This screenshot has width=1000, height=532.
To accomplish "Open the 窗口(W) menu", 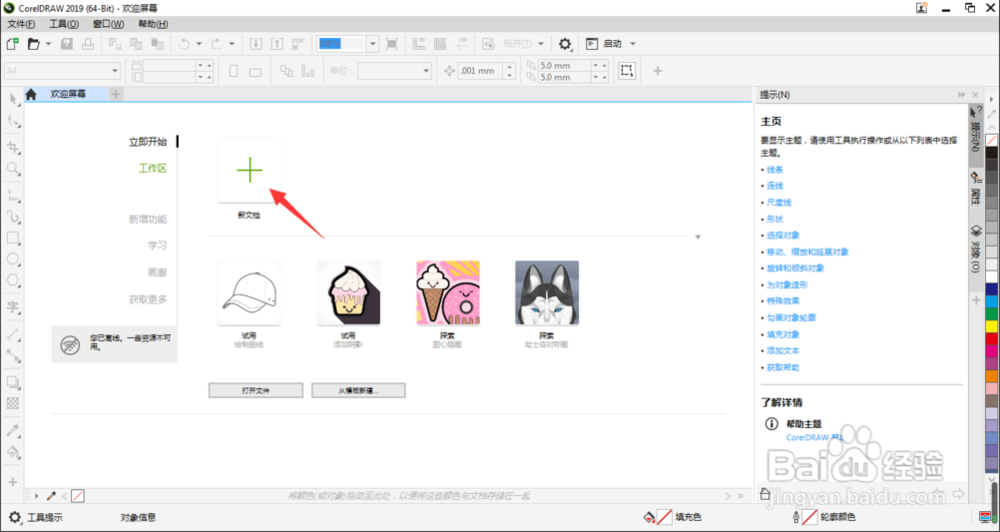I will [108, 24].
